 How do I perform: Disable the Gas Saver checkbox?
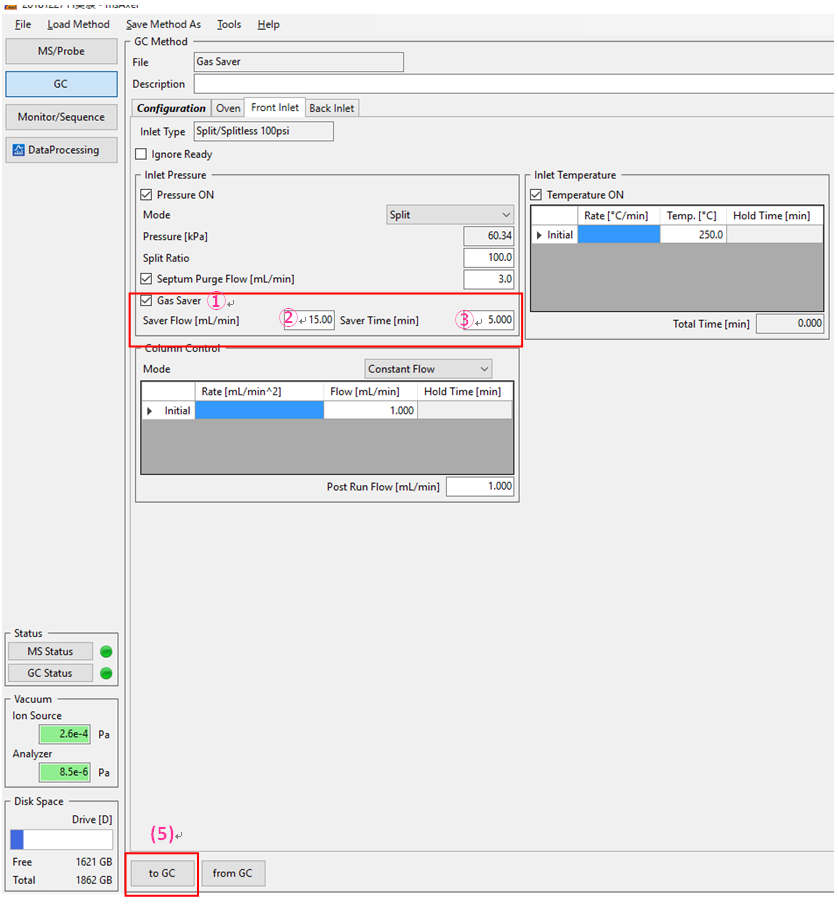click(148, 300)
